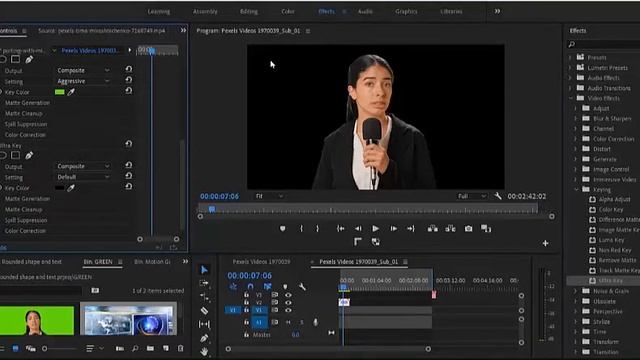Toggle Snap in timeline
This screenshot has height=360, width=640.
(250, 287)
